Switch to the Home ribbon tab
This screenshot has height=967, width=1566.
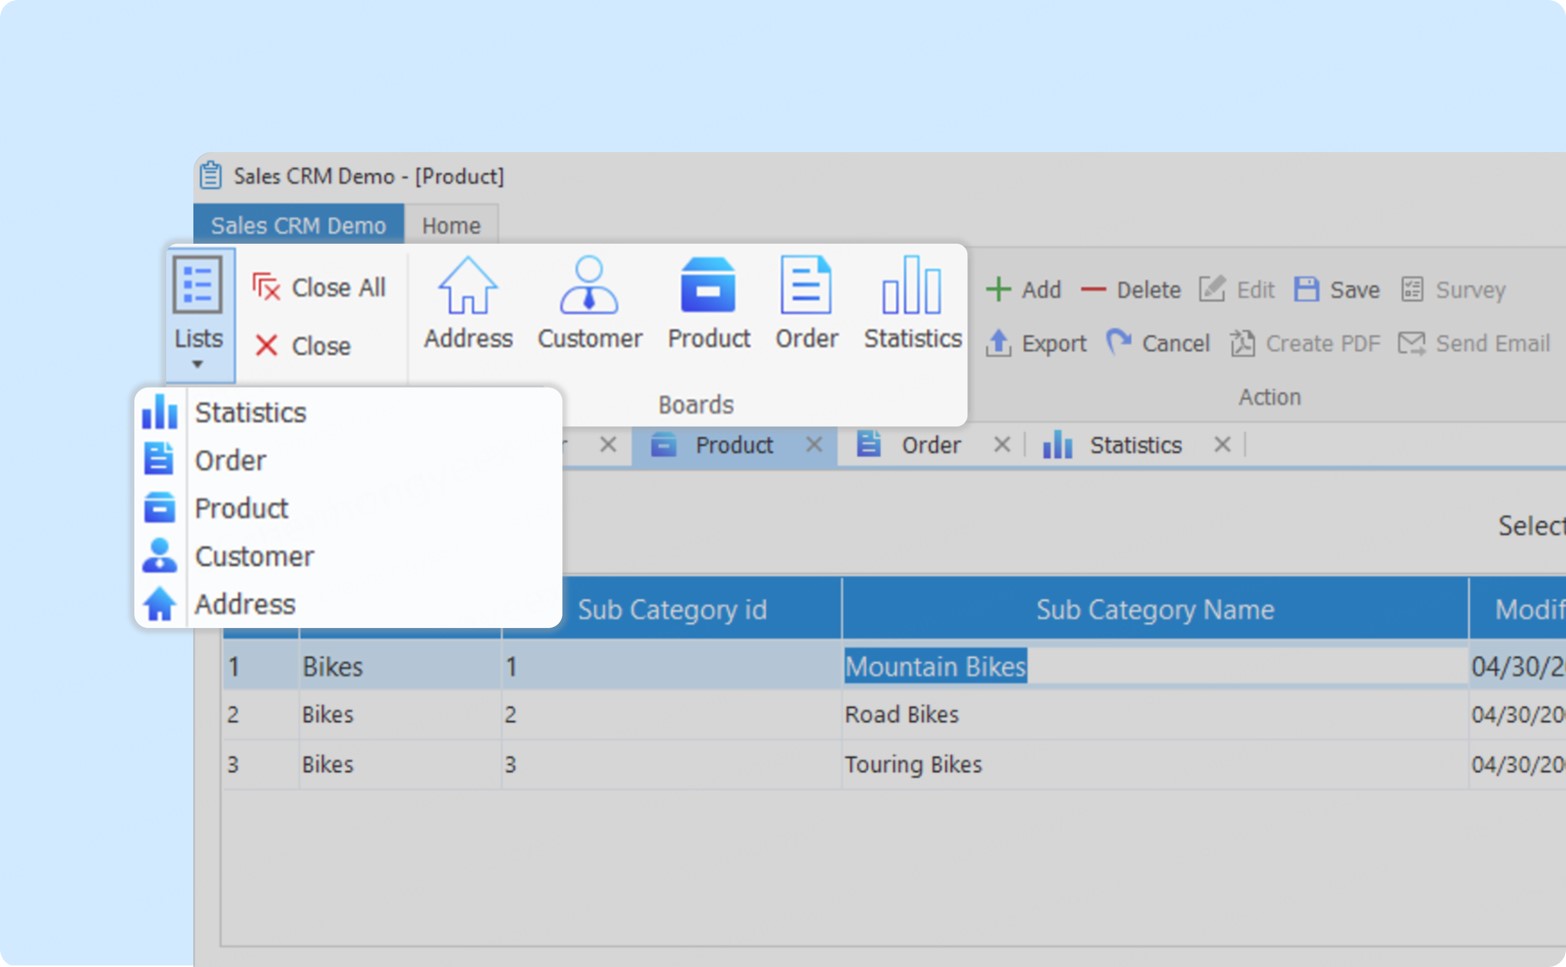[x=451, y=226]
